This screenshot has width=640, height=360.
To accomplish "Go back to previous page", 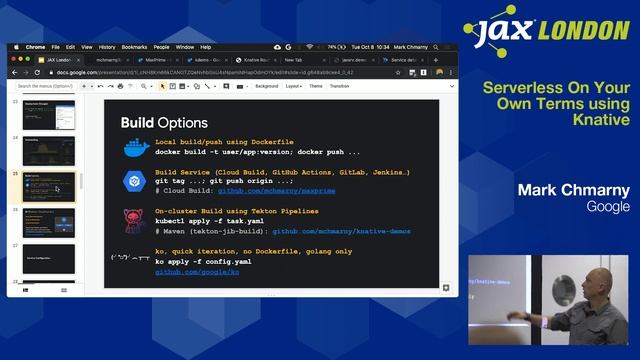I will pos(15,73).
